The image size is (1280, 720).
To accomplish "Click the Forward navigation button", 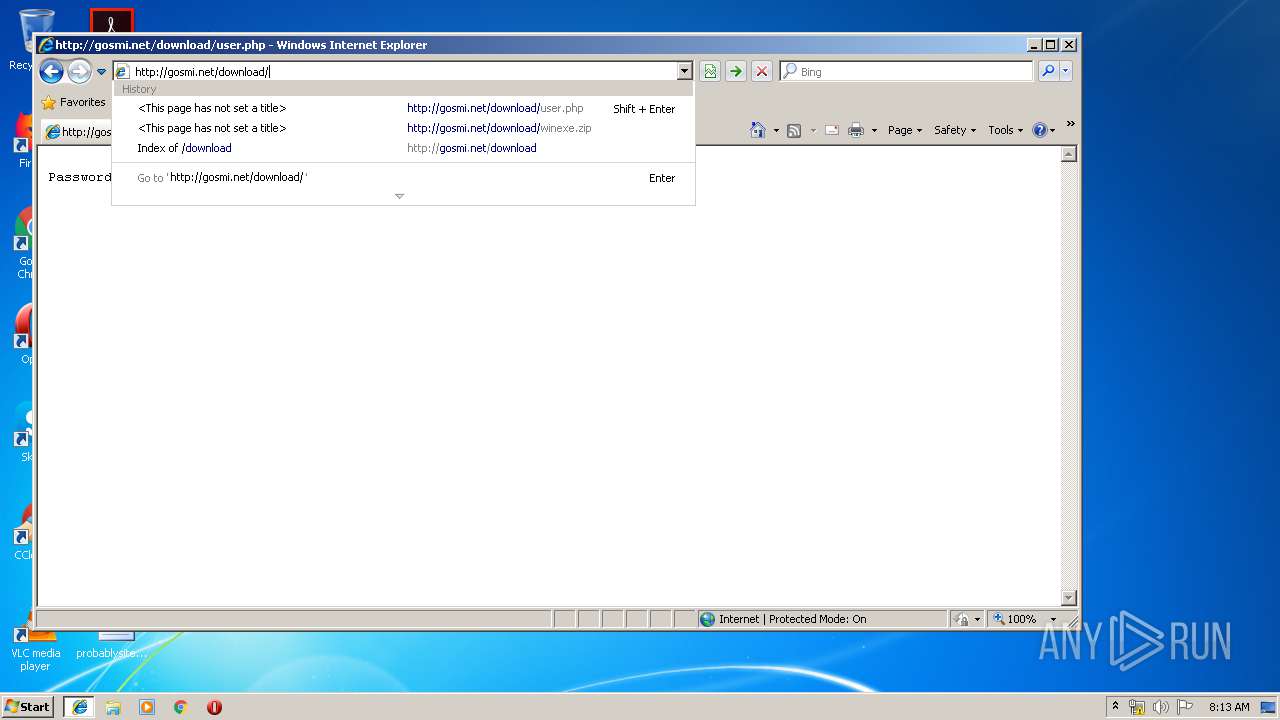I will 79,71.
